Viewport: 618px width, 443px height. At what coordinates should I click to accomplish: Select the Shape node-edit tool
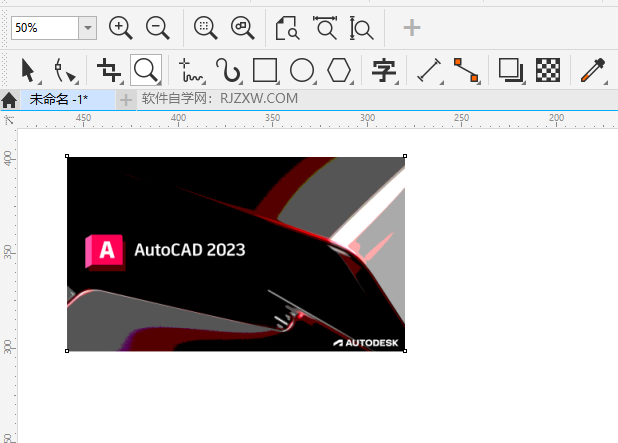click(65, 71)
